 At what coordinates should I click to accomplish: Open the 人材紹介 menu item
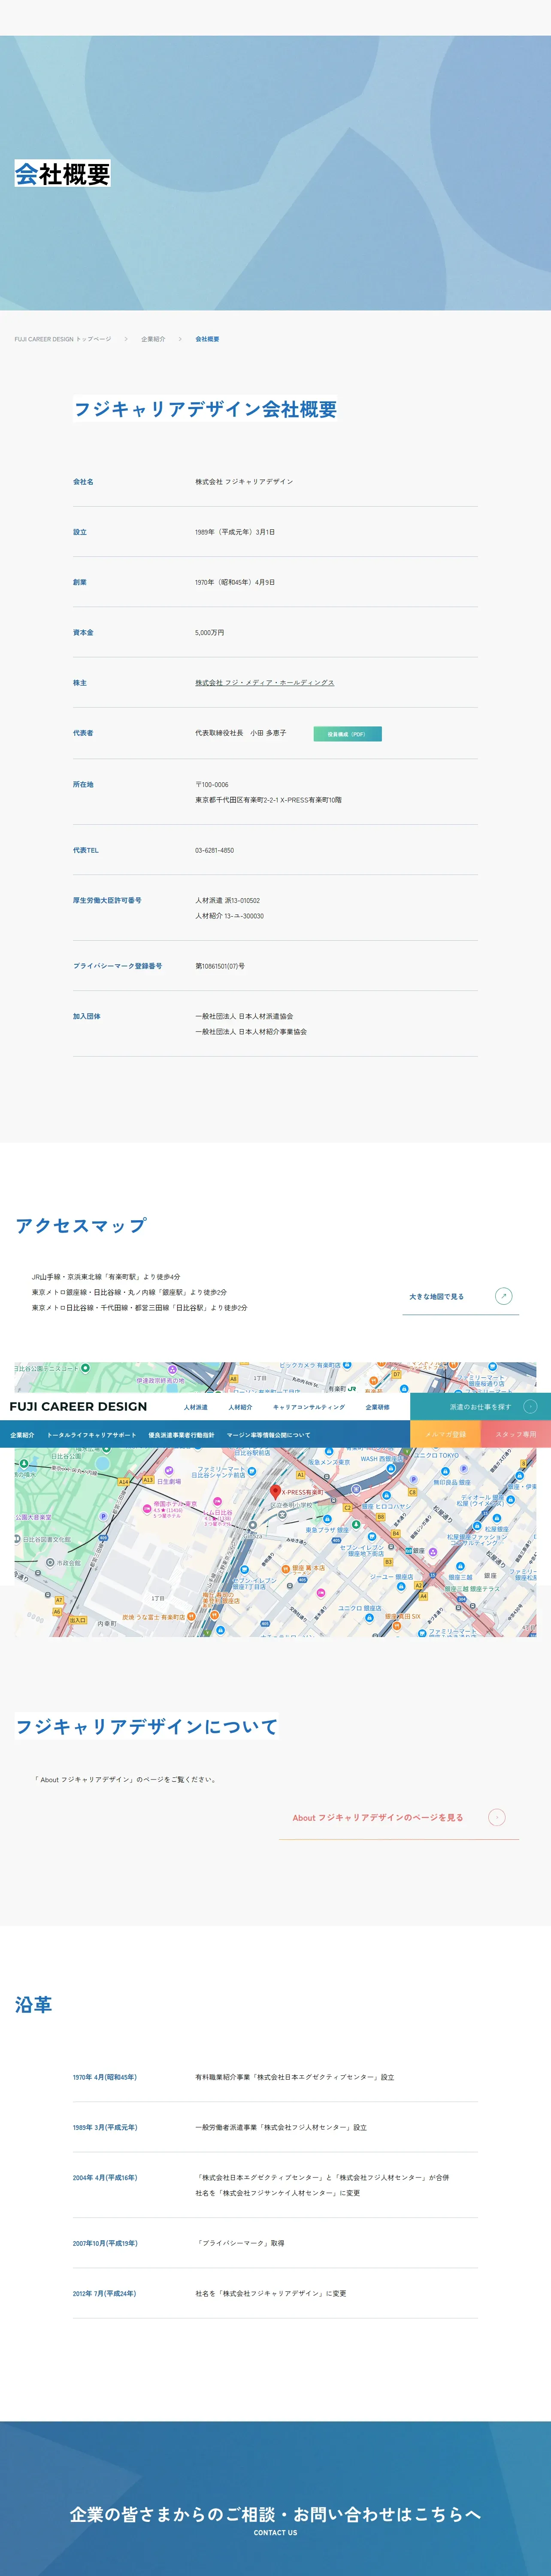click(x=240, y=1407)
